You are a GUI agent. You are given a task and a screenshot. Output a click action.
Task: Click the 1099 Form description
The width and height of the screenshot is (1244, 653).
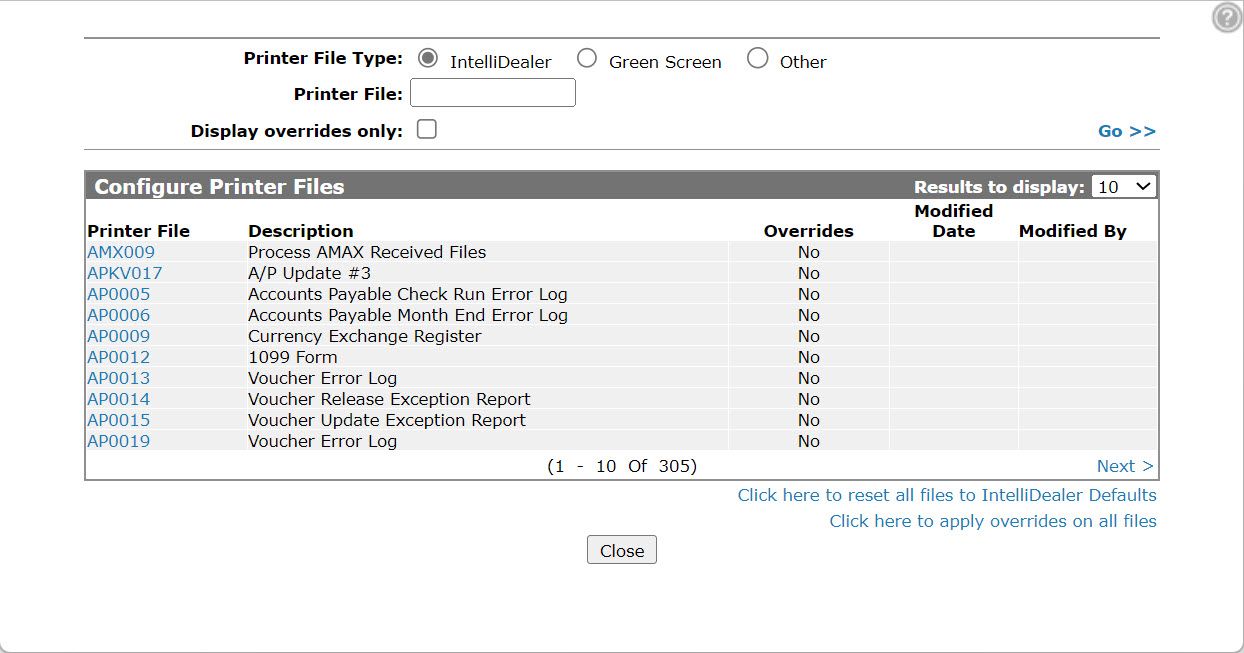pos(293,357)
